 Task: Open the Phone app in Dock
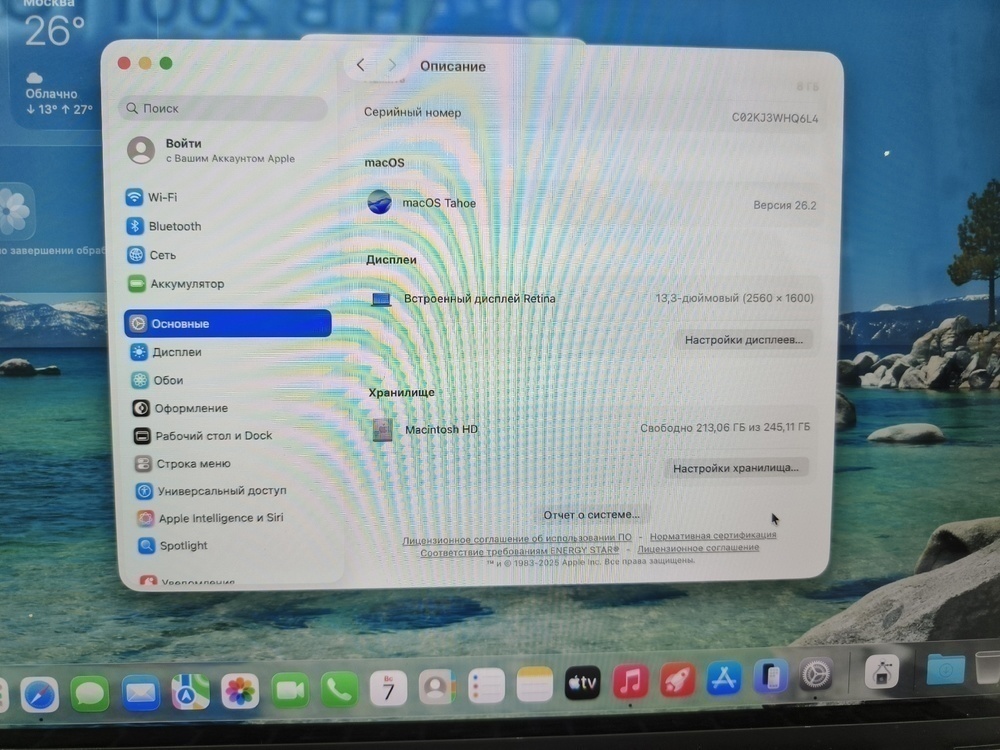pyautogui.click(x=339, y=689)
